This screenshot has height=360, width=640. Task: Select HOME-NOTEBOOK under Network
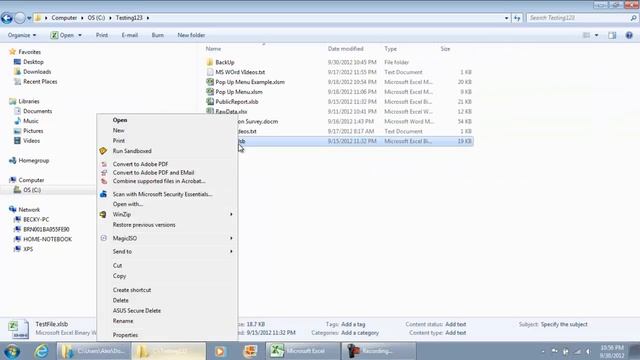point(47,239)
